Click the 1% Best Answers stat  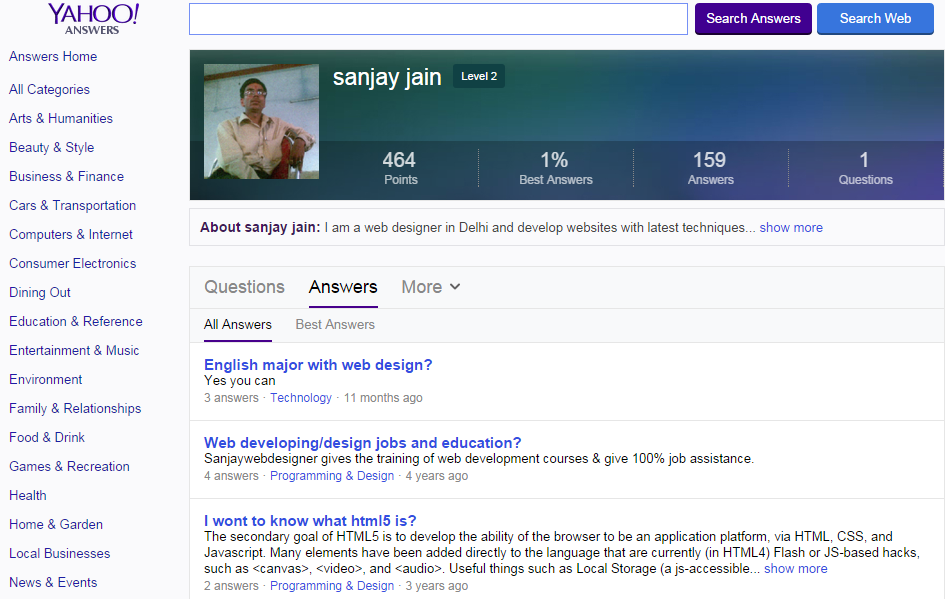click(556, 168)
